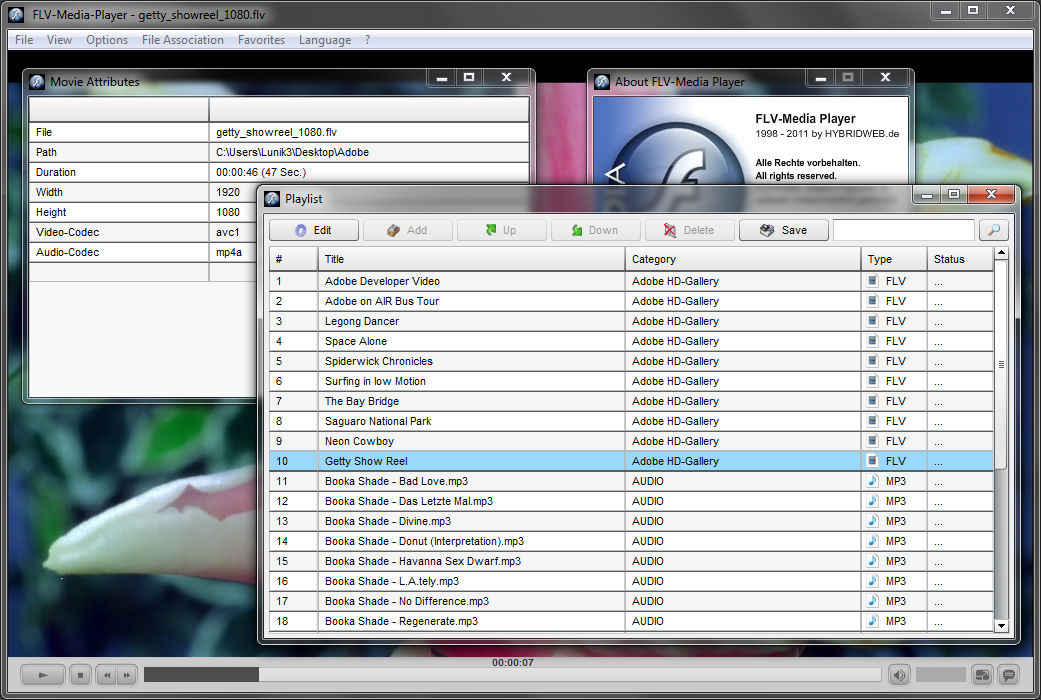
Task: Select Booka Shade - No Difference.mp3
Action: [631, 601]
